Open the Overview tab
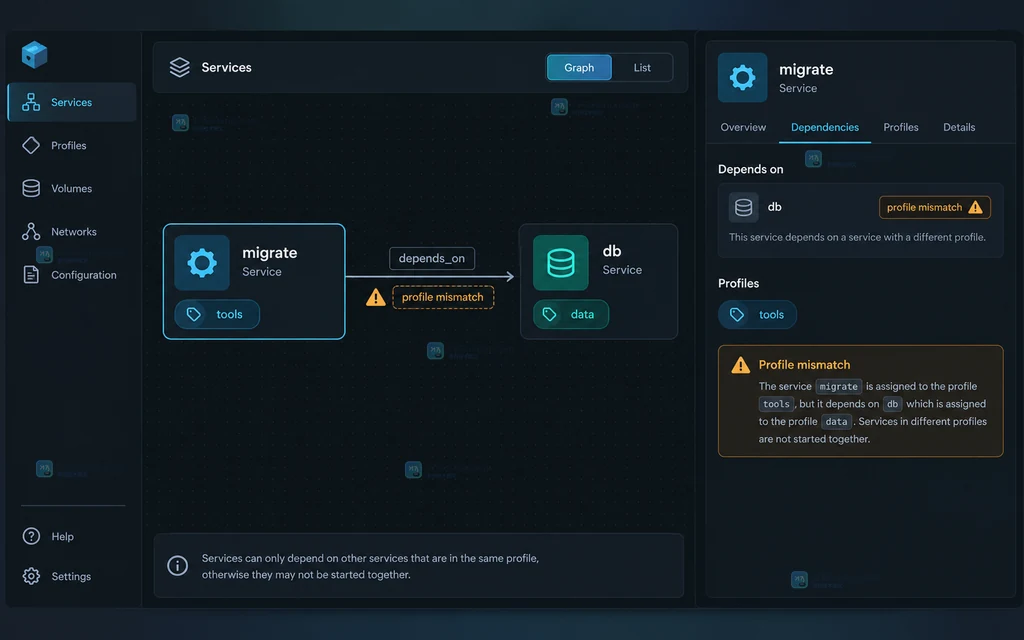Screen dimensions: 1024x640 coord(743,127)
